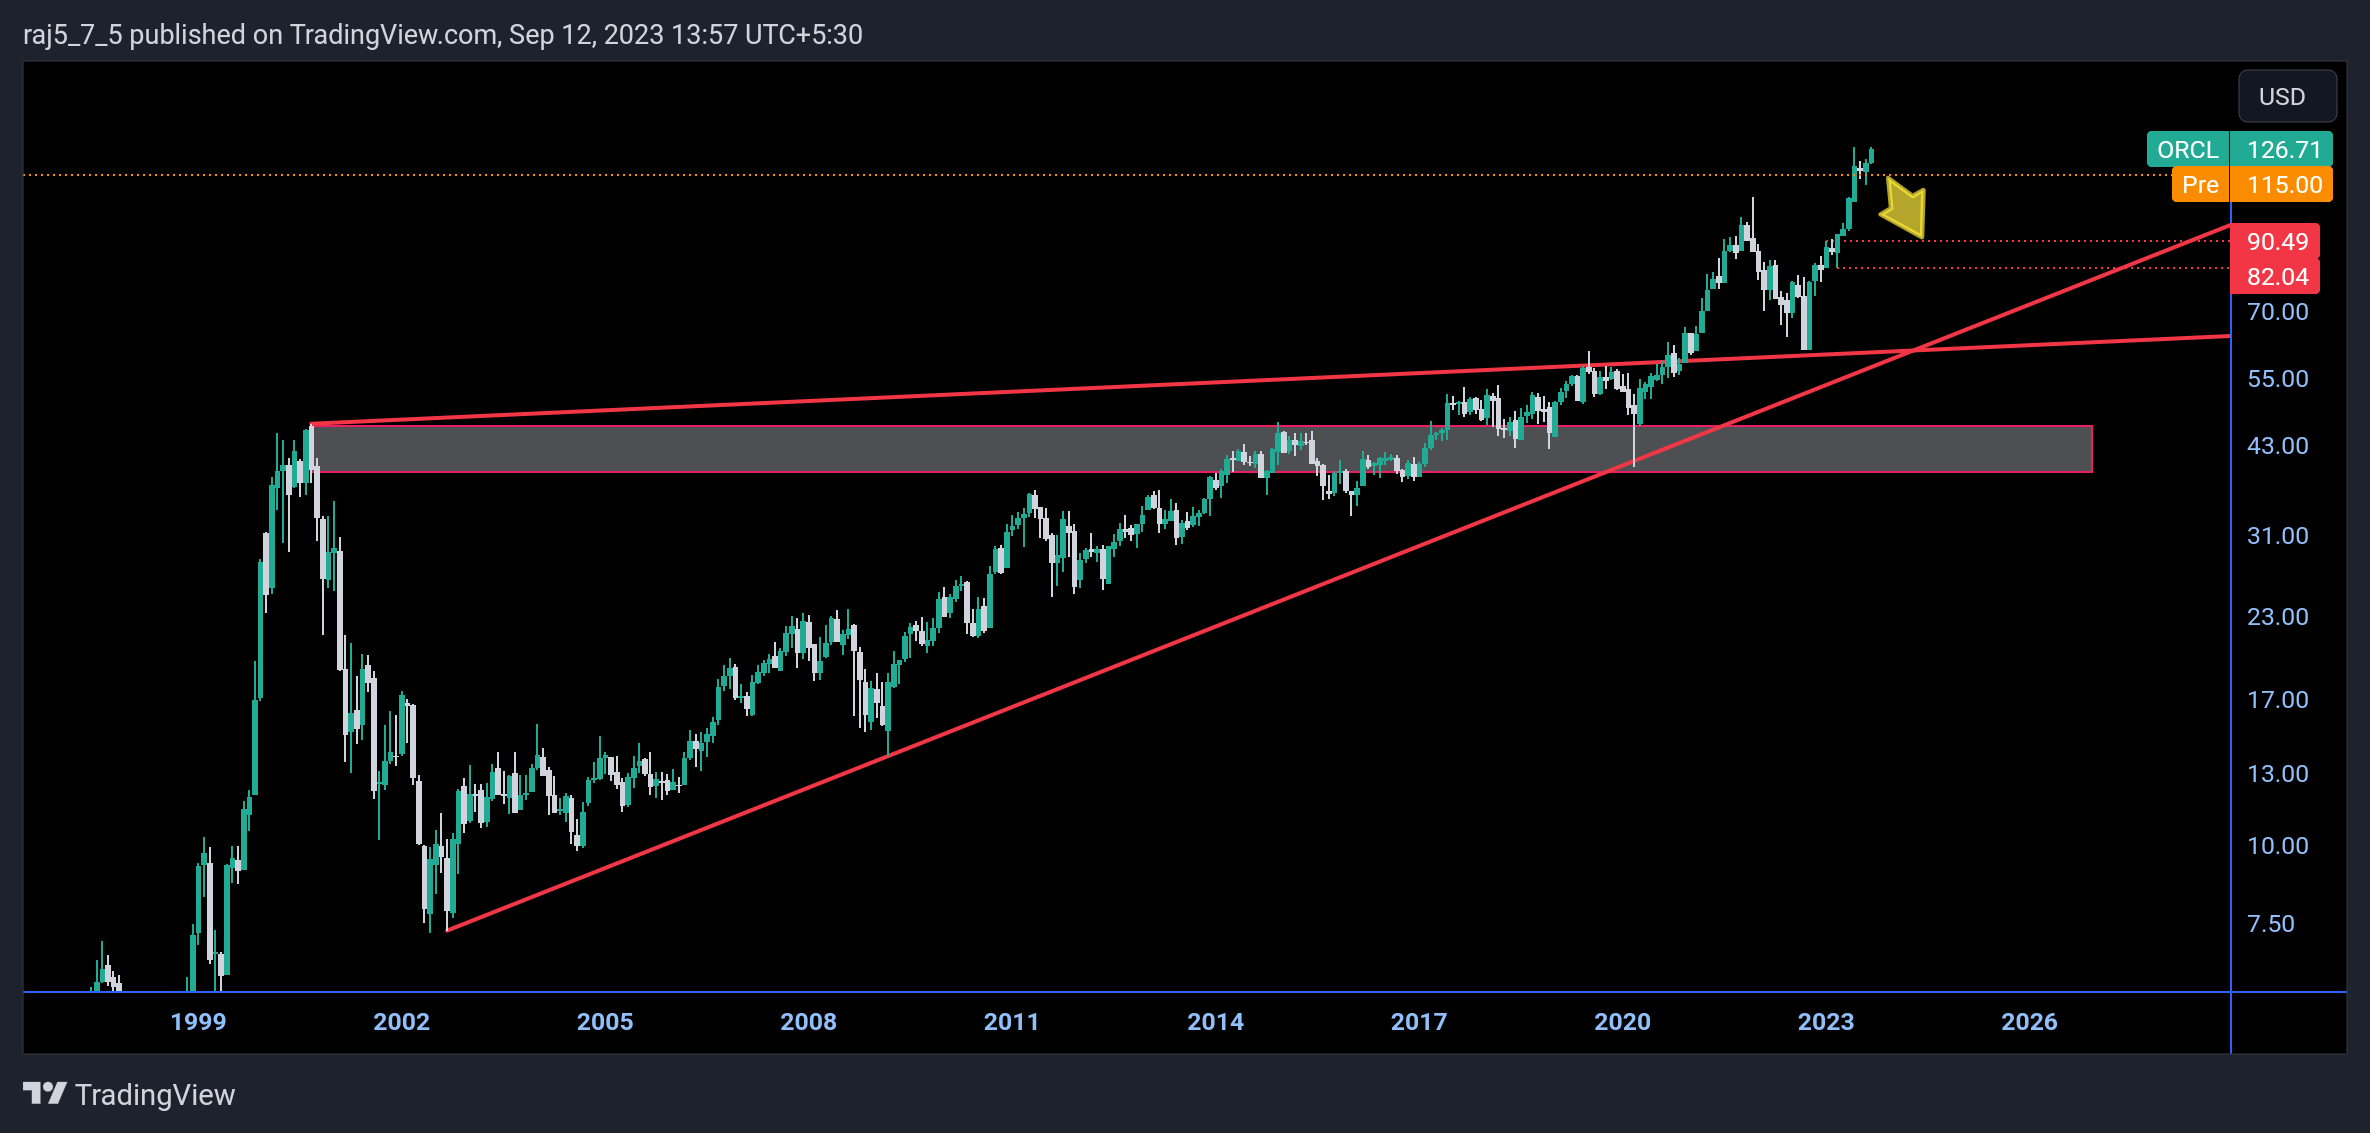Click the 10.00 price axis label
Image resolution: width=2370 pixels, height=1133 pixels.
click(2277, 846)
